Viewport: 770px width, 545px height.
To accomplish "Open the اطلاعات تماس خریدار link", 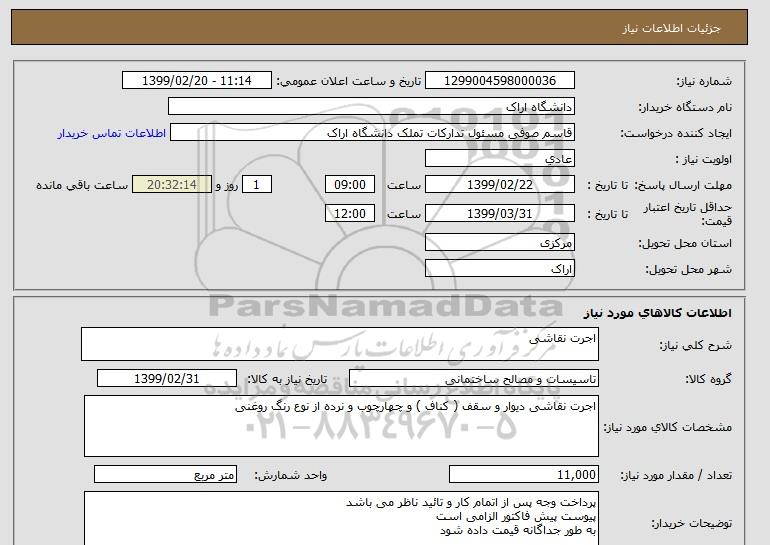I will [111, 133].
